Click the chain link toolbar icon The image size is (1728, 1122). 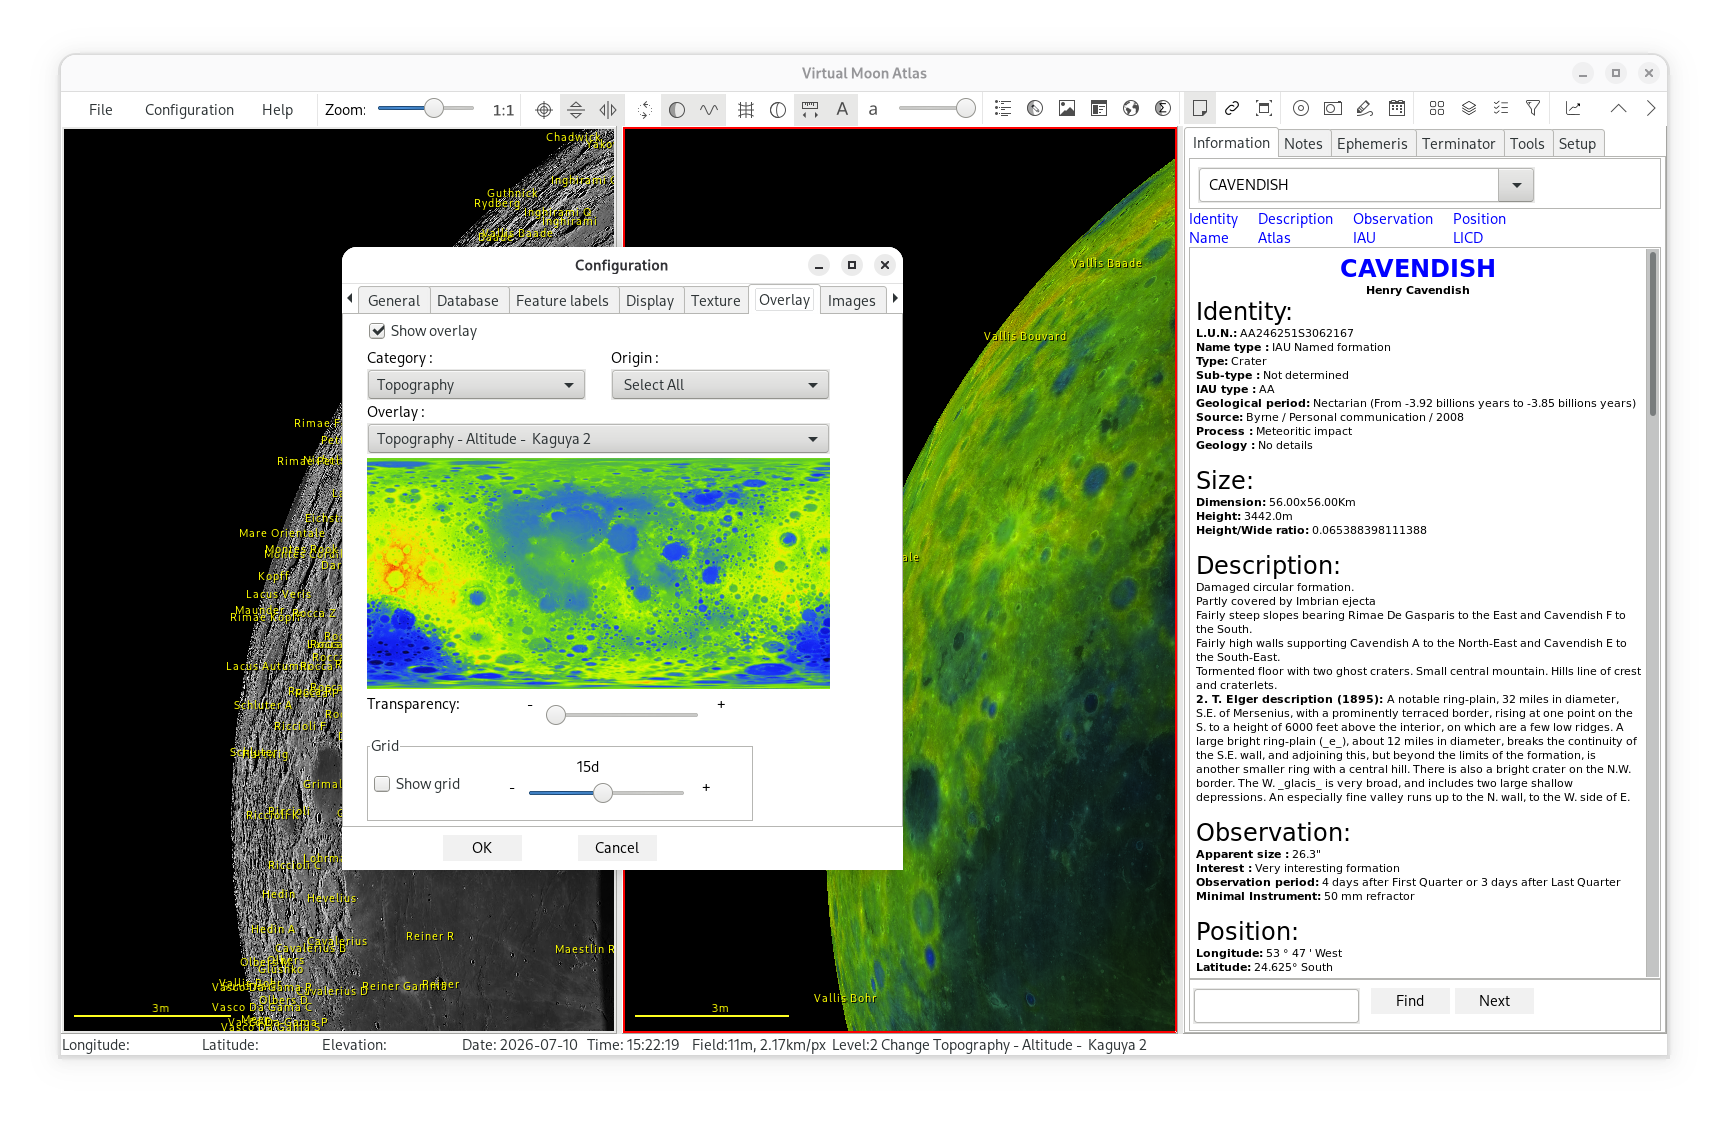[x=1232, y=108]
